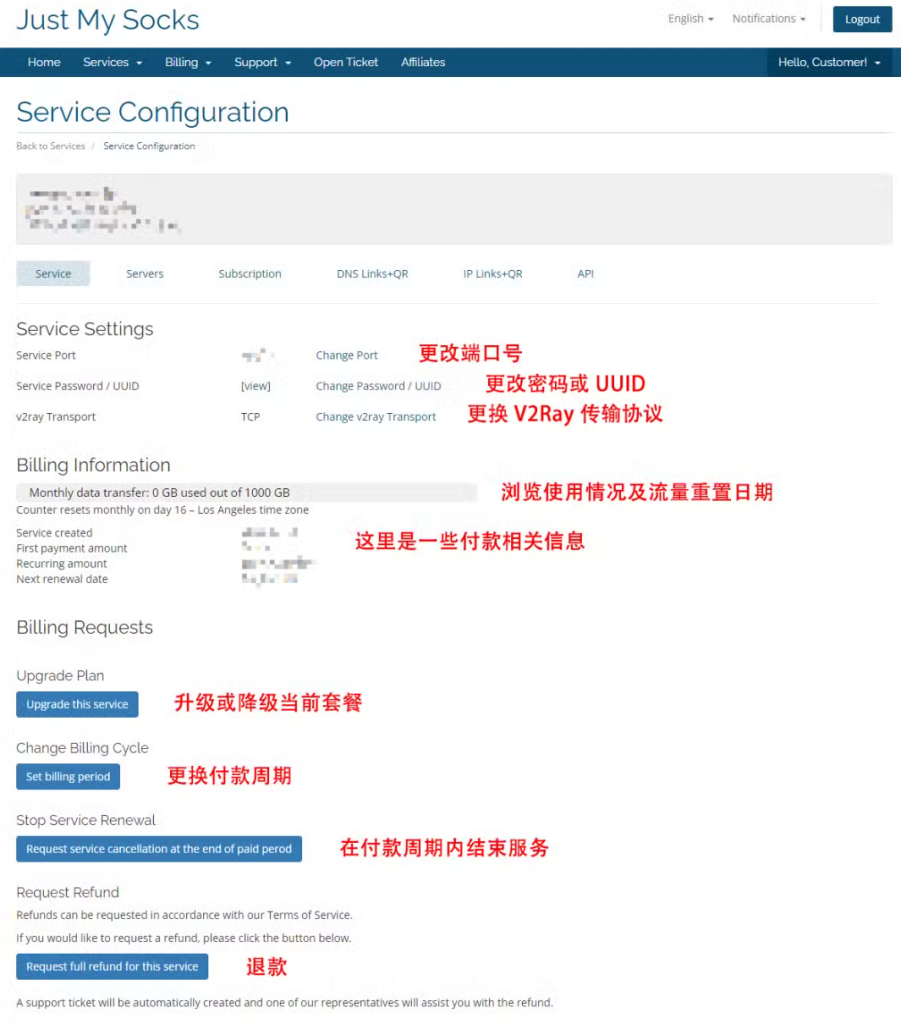Viewport: 901px width, 1024px height.
Task: Click the Change Port link
Action: pos(347,355)
